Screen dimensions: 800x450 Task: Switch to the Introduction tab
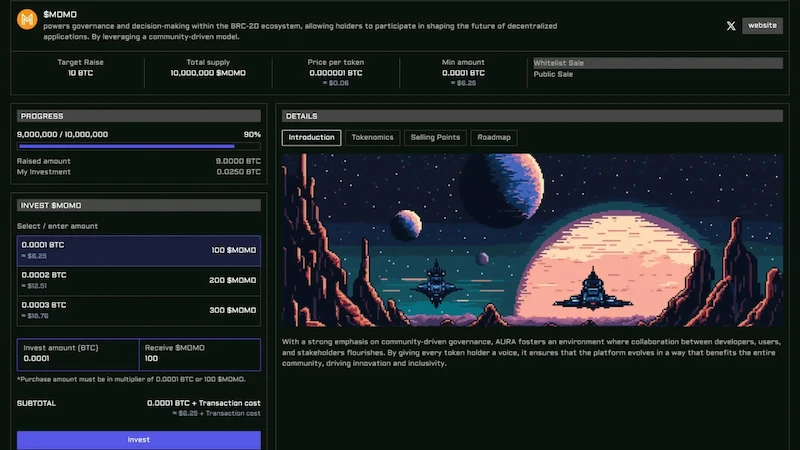click(x=311, y=137)
